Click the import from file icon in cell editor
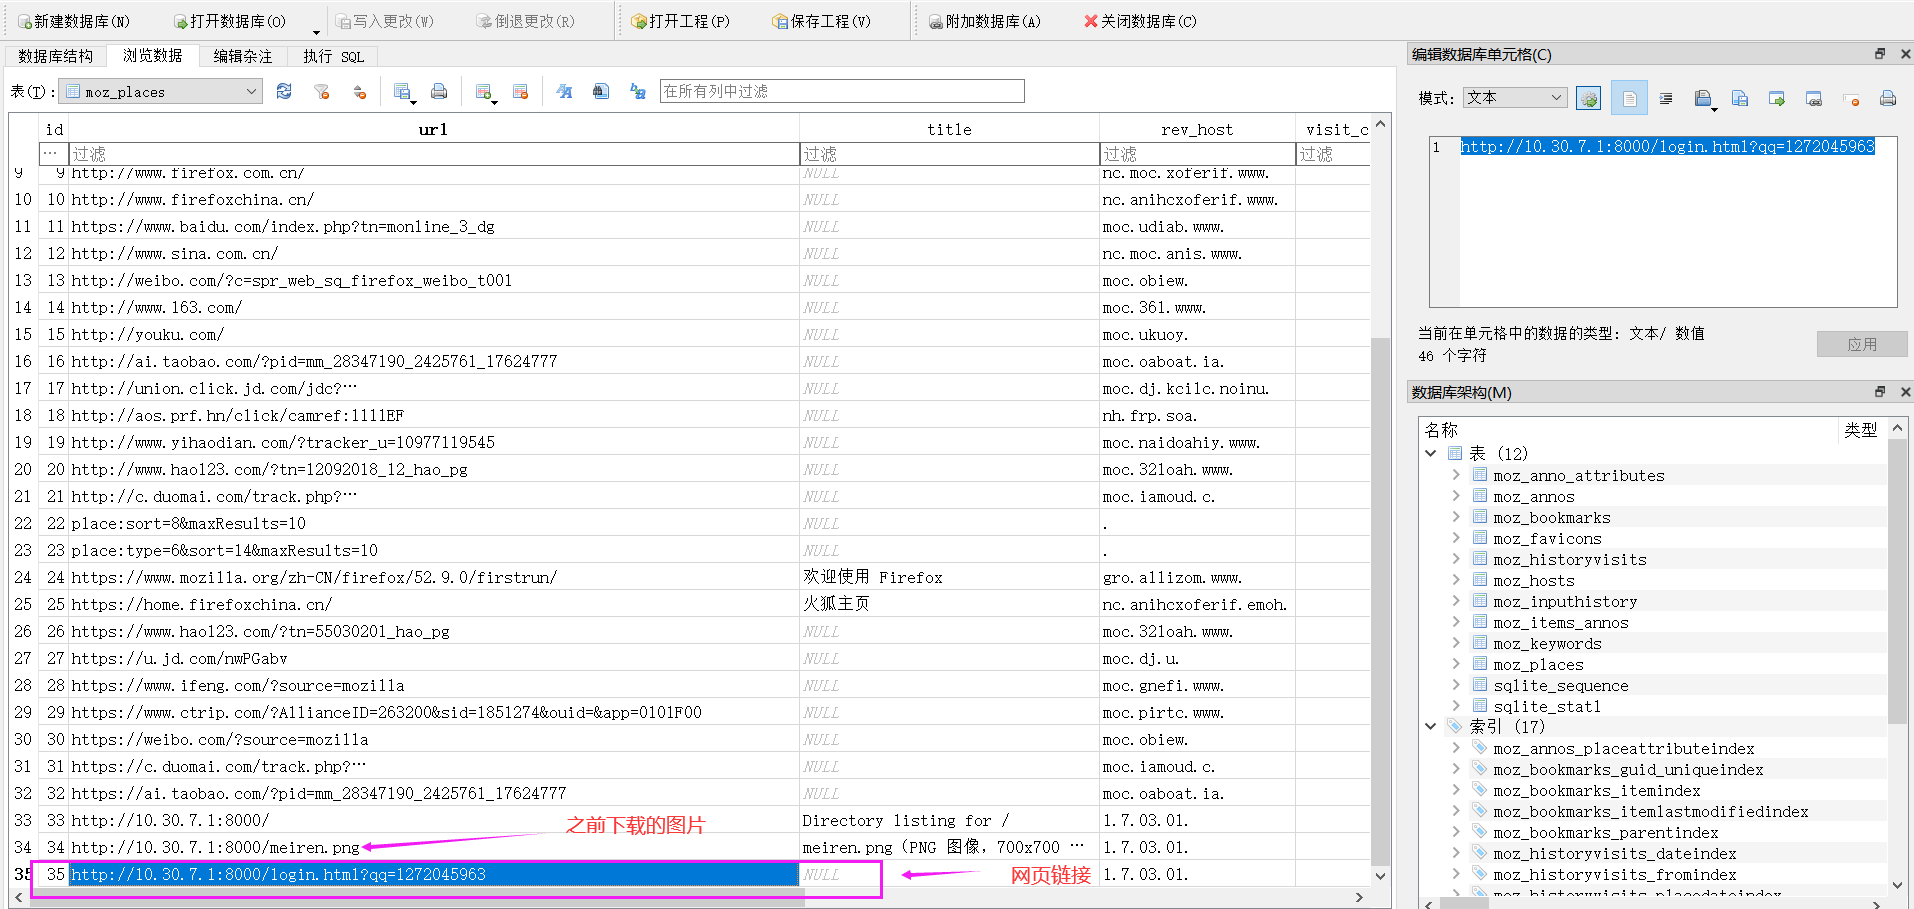Image resolution: width=1914 pixels, height=909 pixels. point(1704,98)
